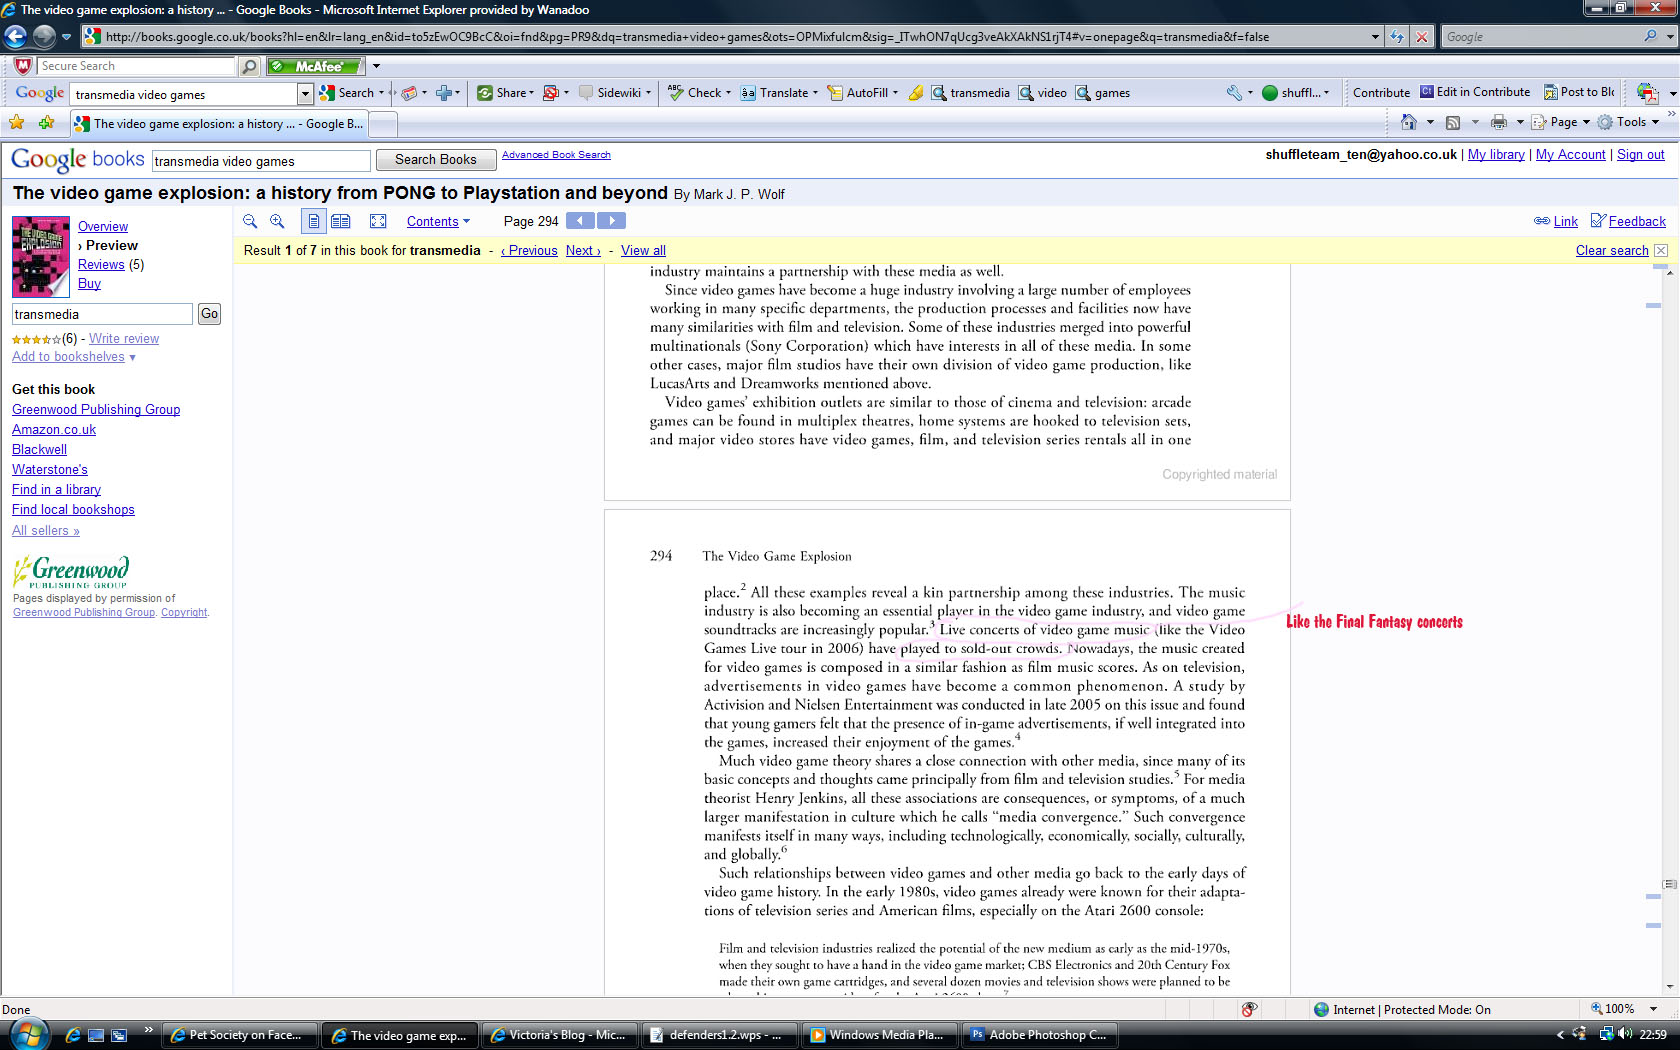Image resolution: width=1680 pixels, height=1050 pixels.
Task: Click the Search Books button
Action: pos(436,160)
